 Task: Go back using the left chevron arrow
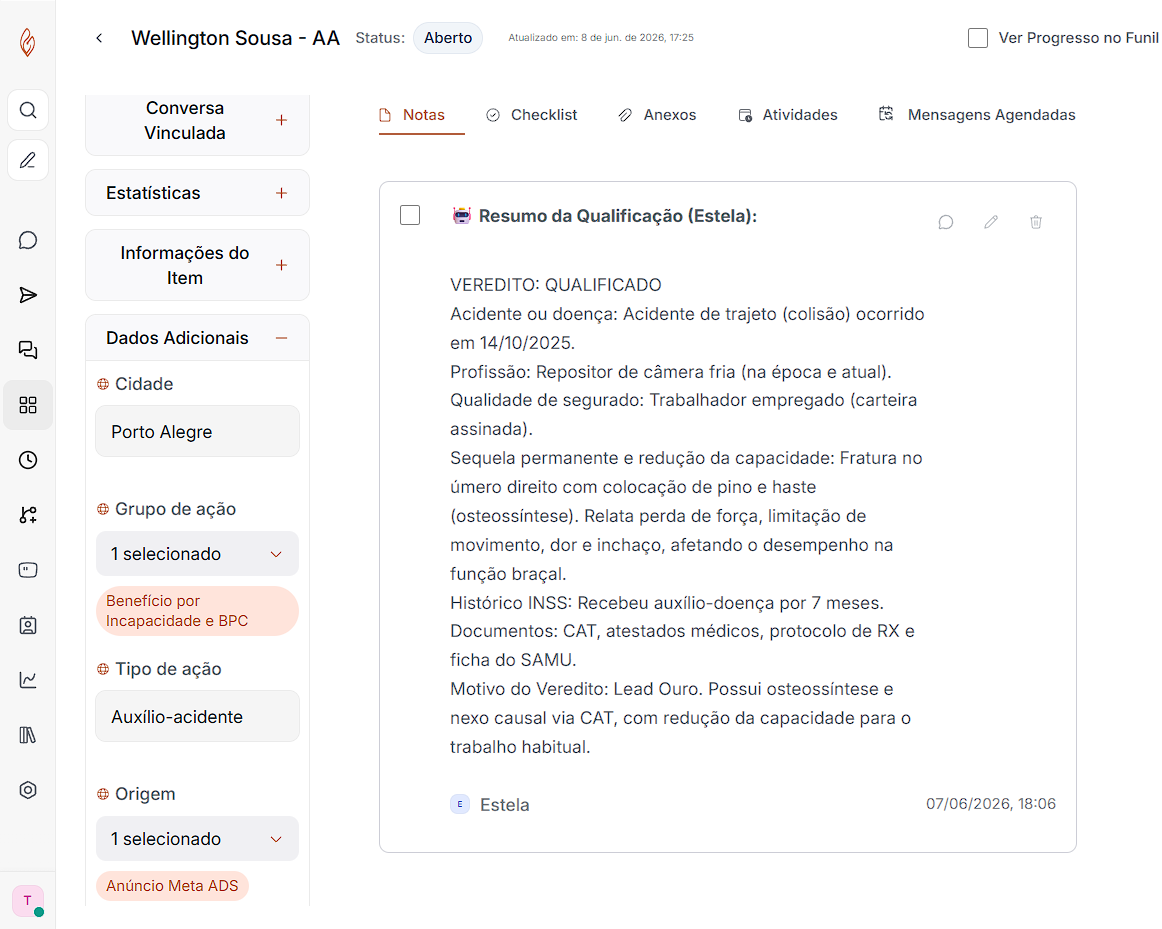99,38
